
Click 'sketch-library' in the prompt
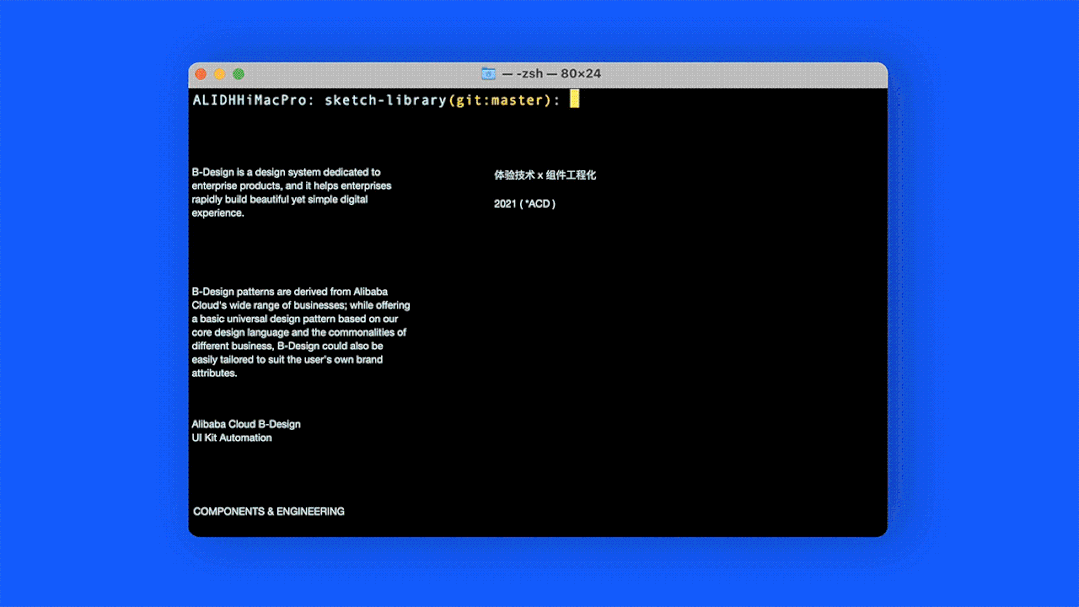[x=385, y=100]
